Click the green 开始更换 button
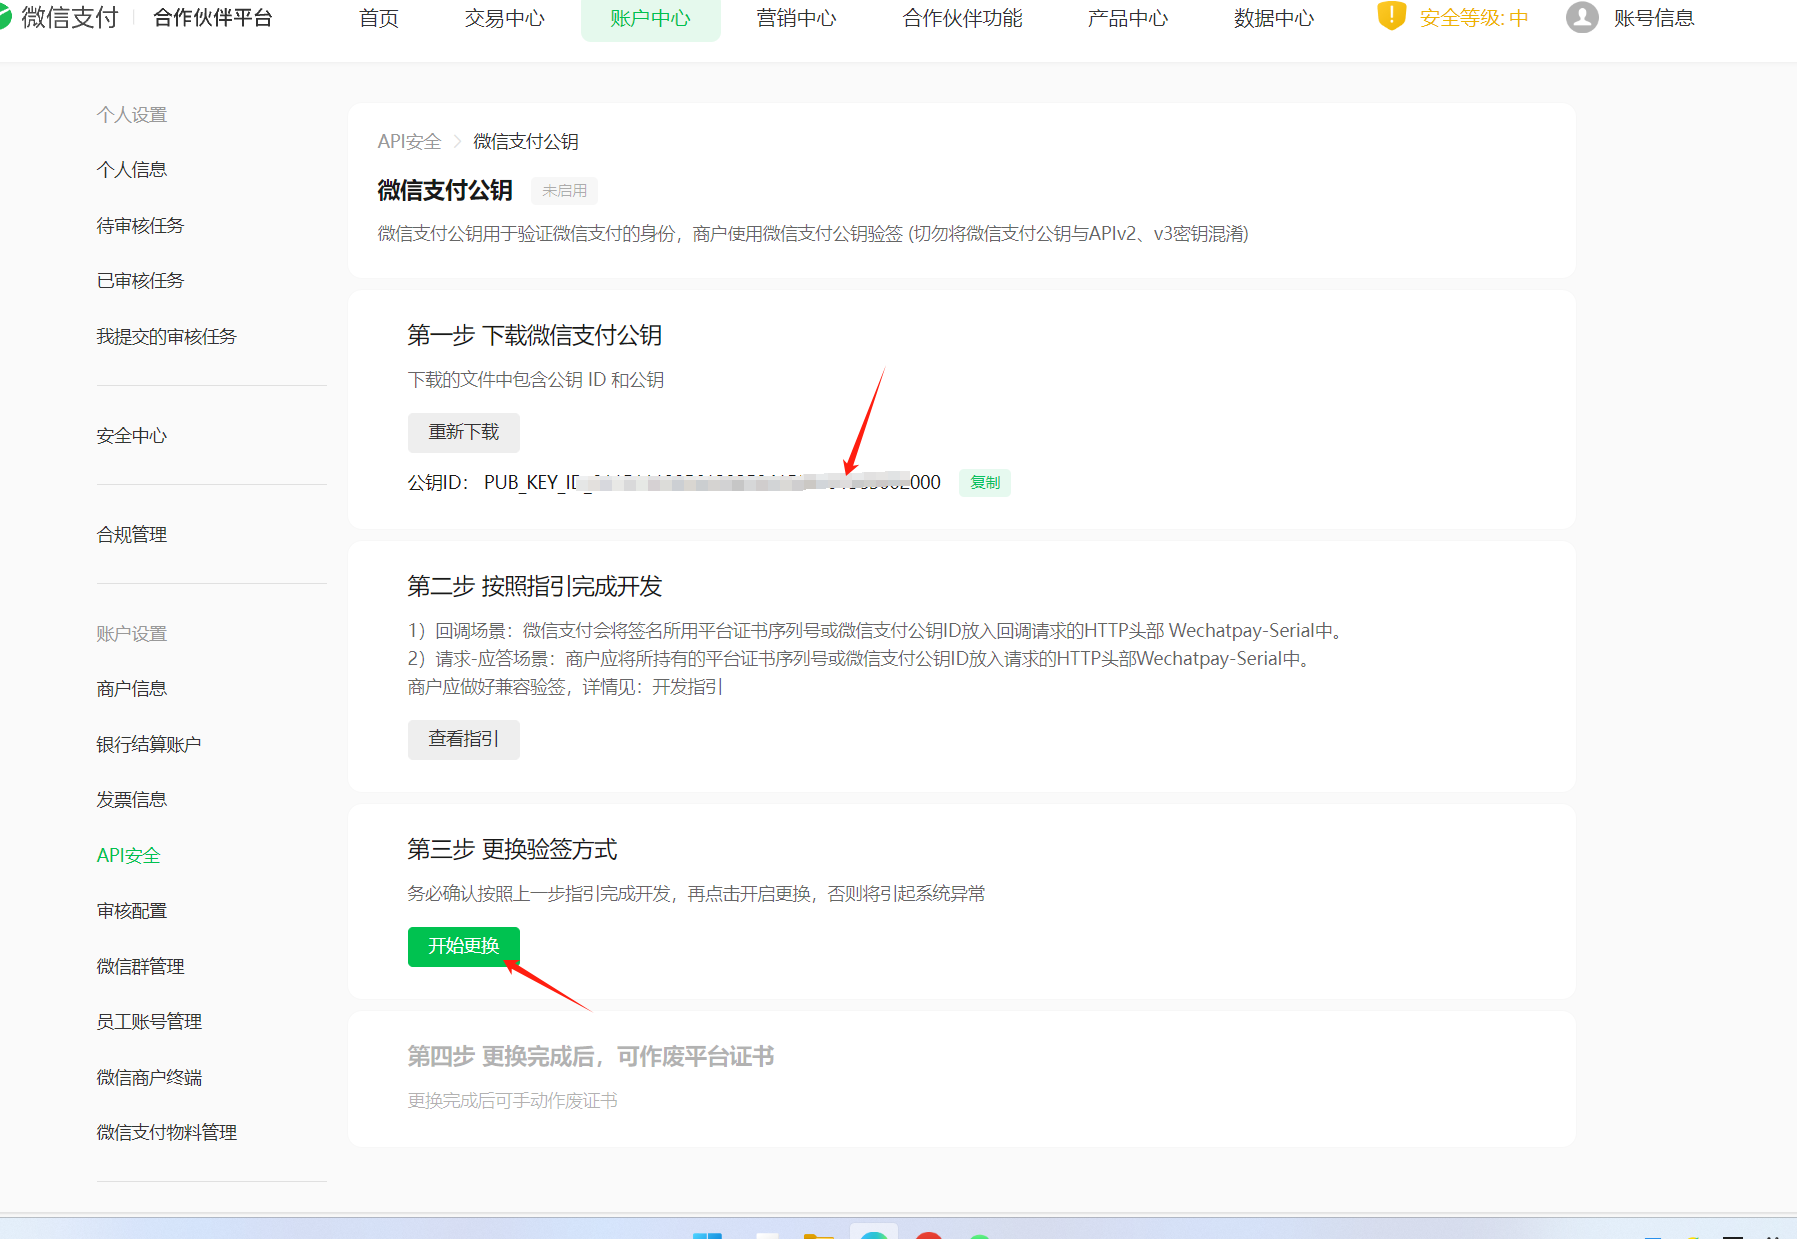 pos(464,947)
